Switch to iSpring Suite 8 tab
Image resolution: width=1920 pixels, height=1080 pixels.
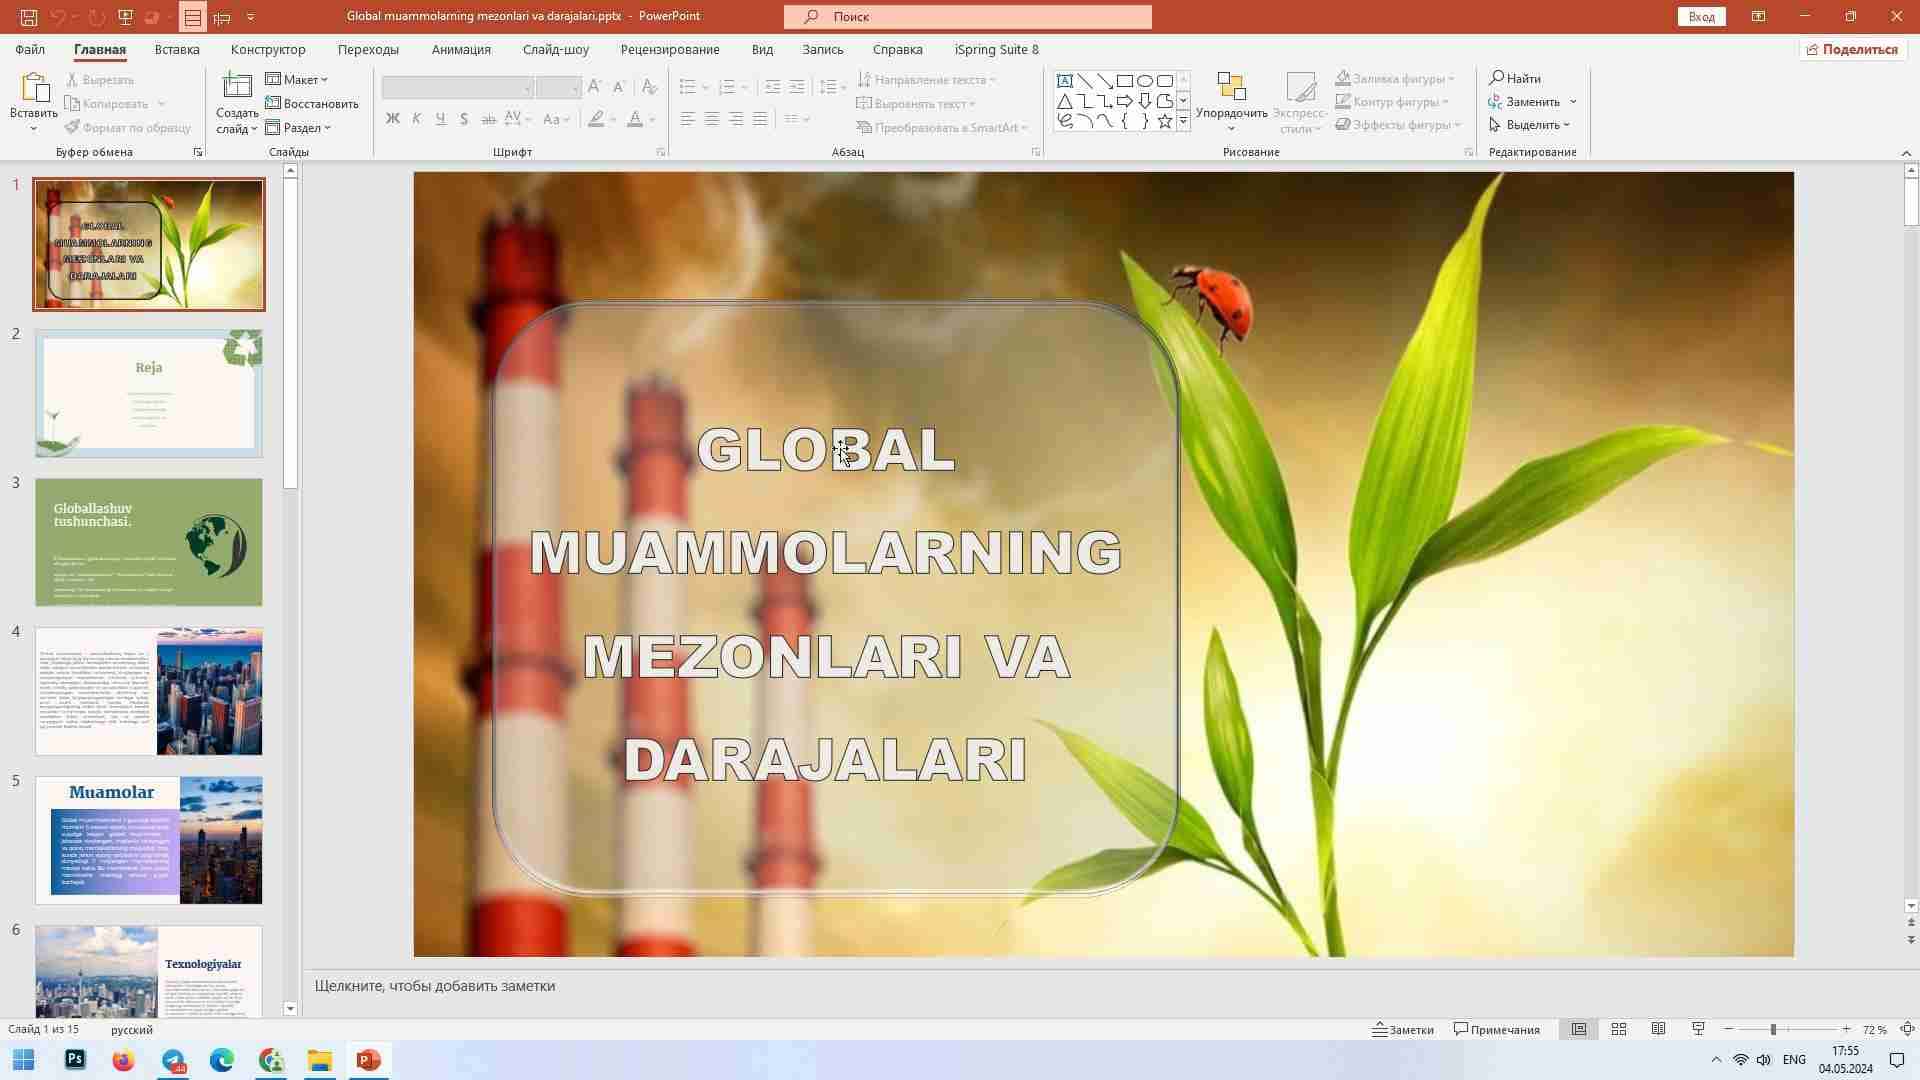point(996,49)
